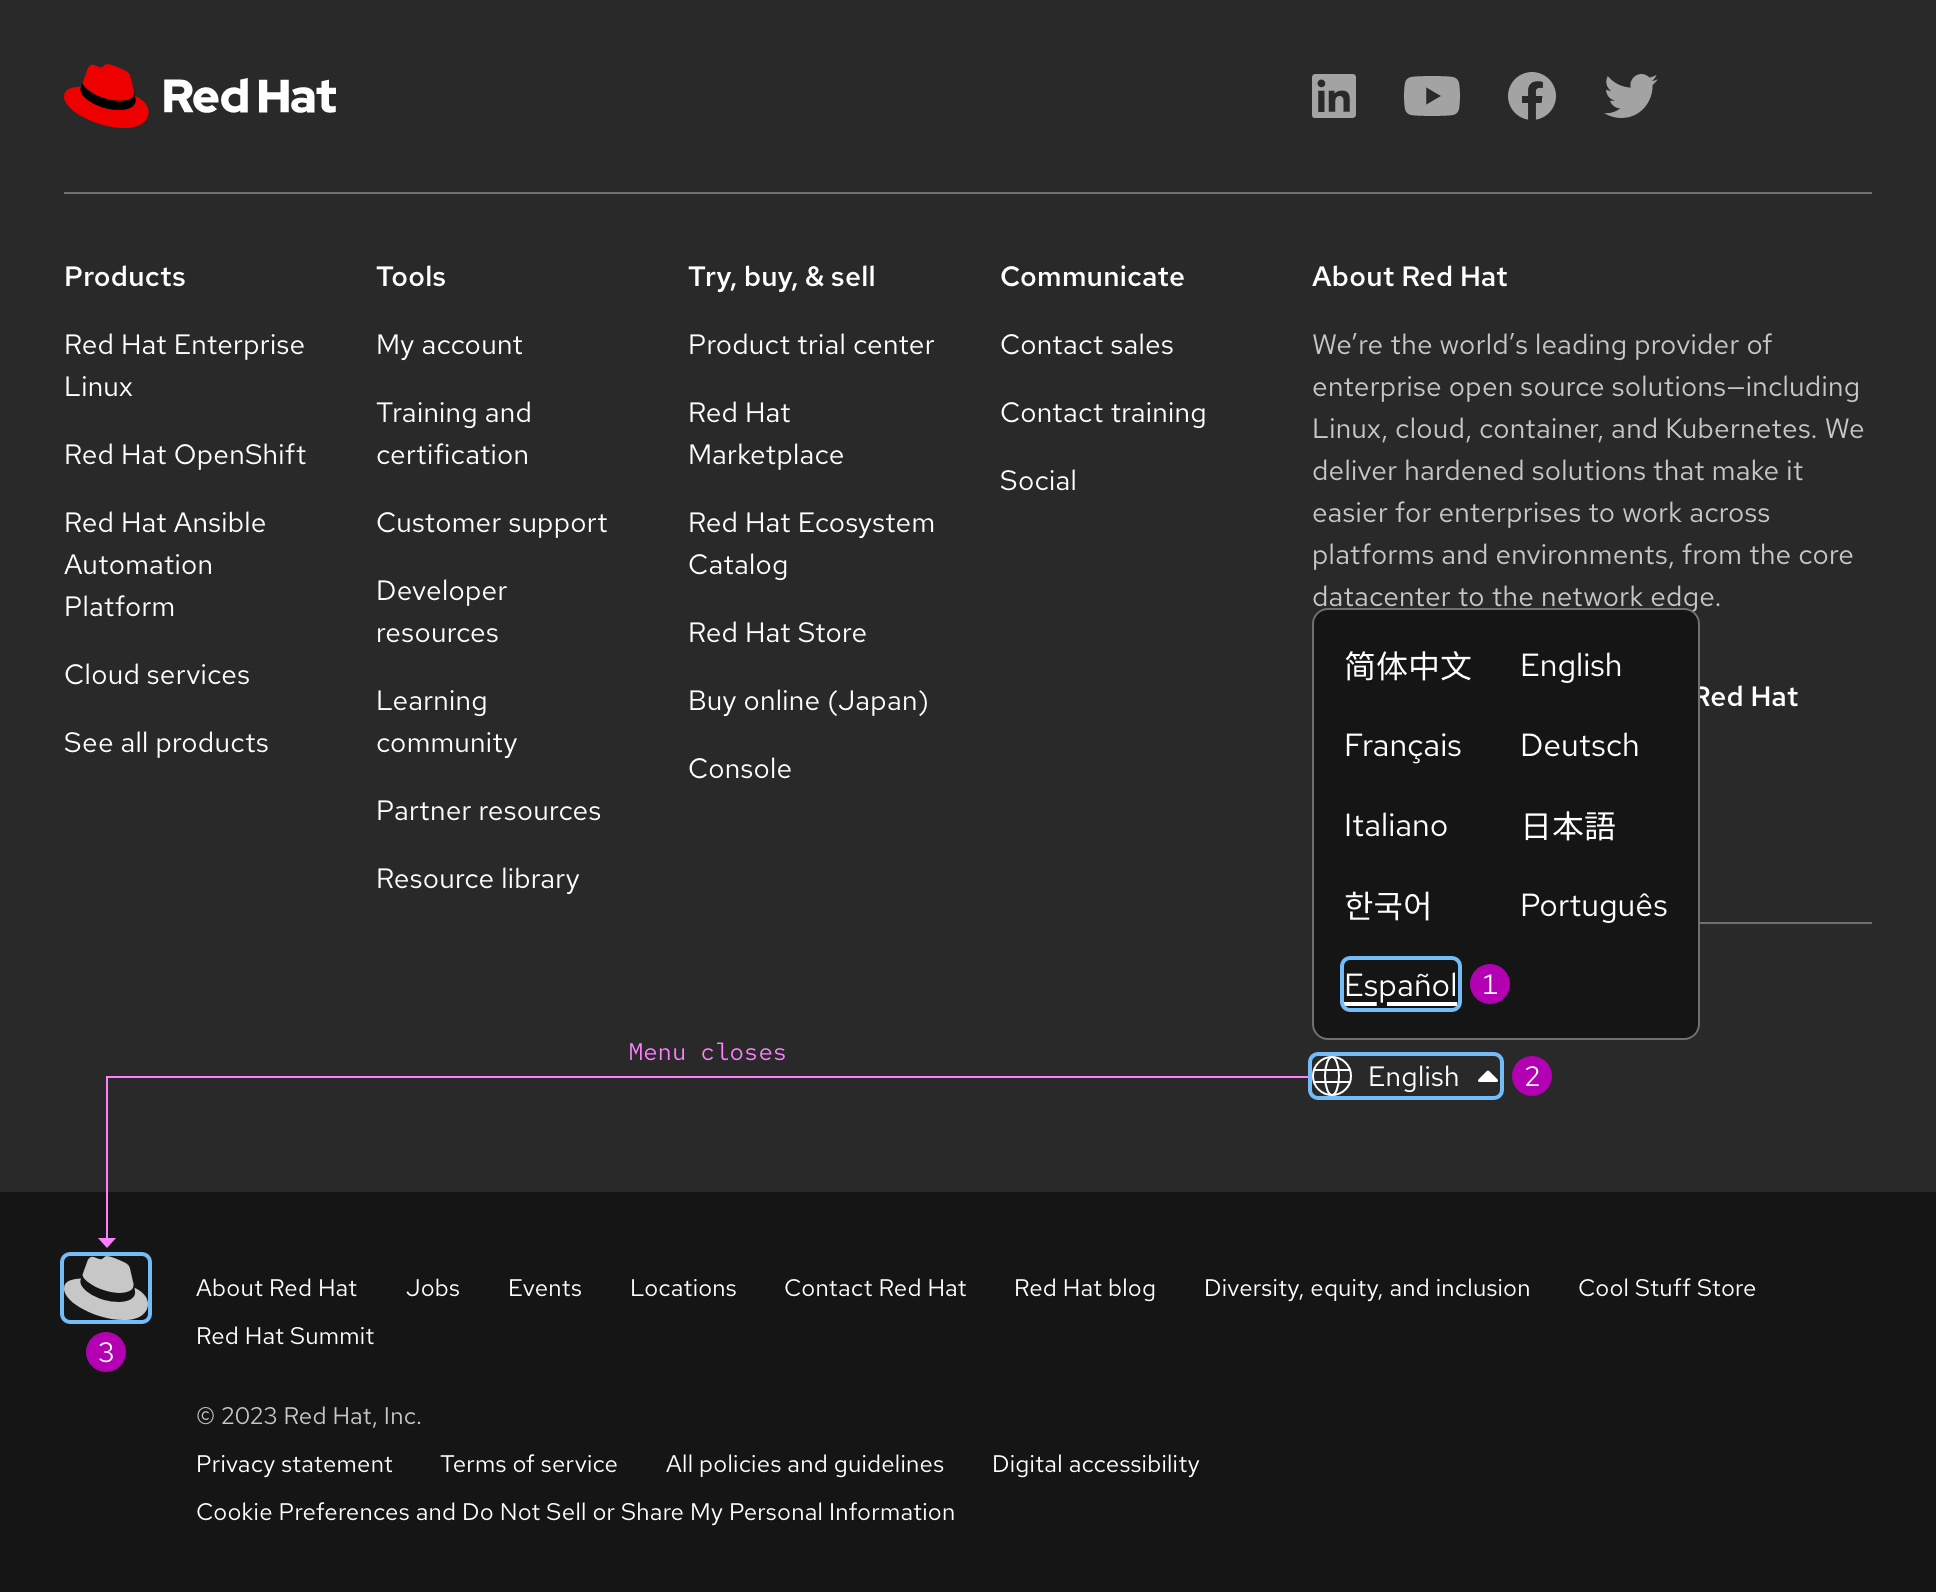Visit the Red Hat blog
Viewport: 1936px width, 1592px height.
click(x=1084, y=1287)
